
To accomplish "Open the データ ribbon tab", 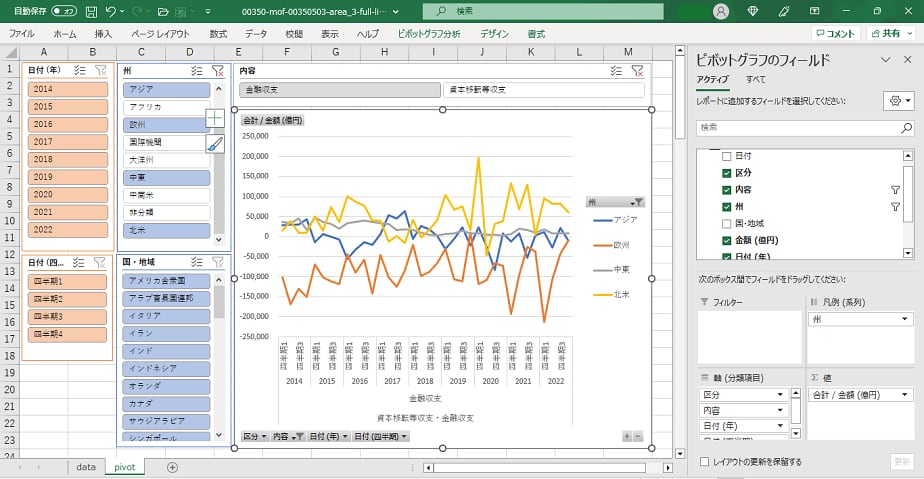I will click(x=256, y=33).
